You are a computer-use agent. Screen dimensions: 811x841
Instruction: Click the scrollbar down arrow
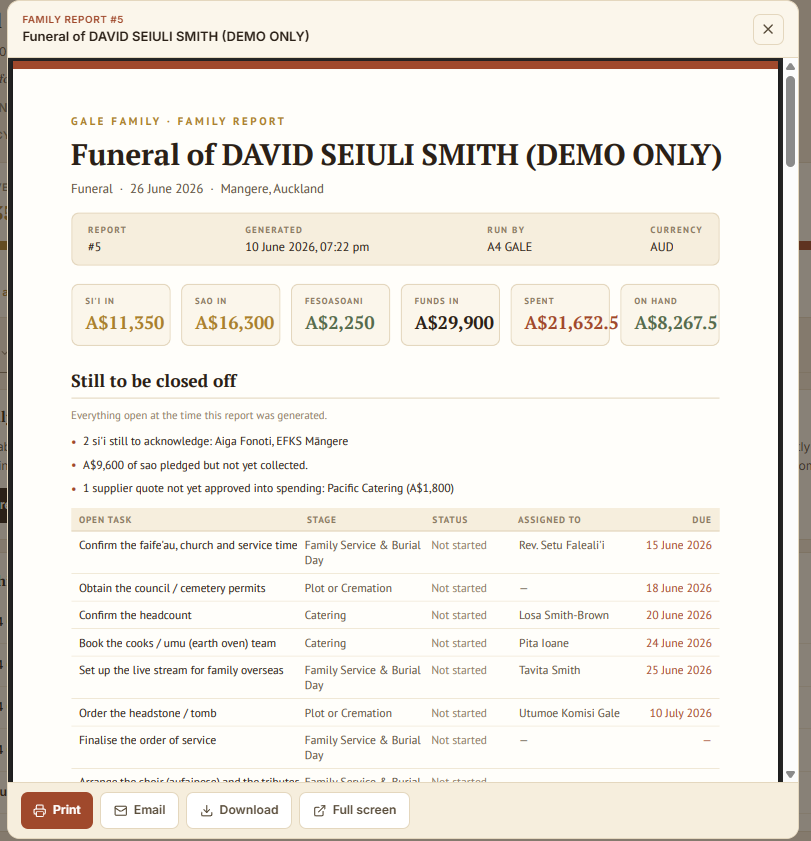click(x=790, y=774)
